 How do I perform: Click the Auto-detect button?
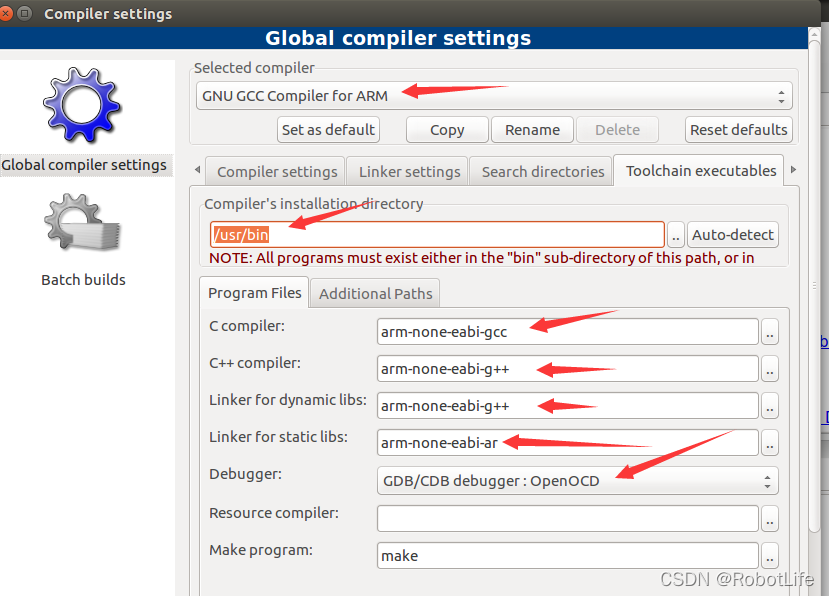[x=733, y=235]
